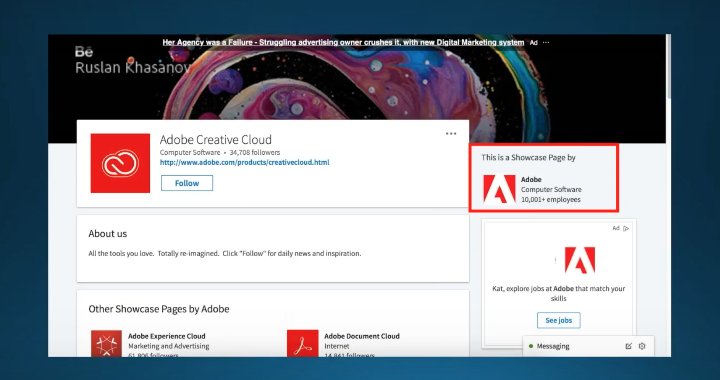Click the Adobe Creative Cloud logo
The image size is (720, 380).
pos(120,163)
